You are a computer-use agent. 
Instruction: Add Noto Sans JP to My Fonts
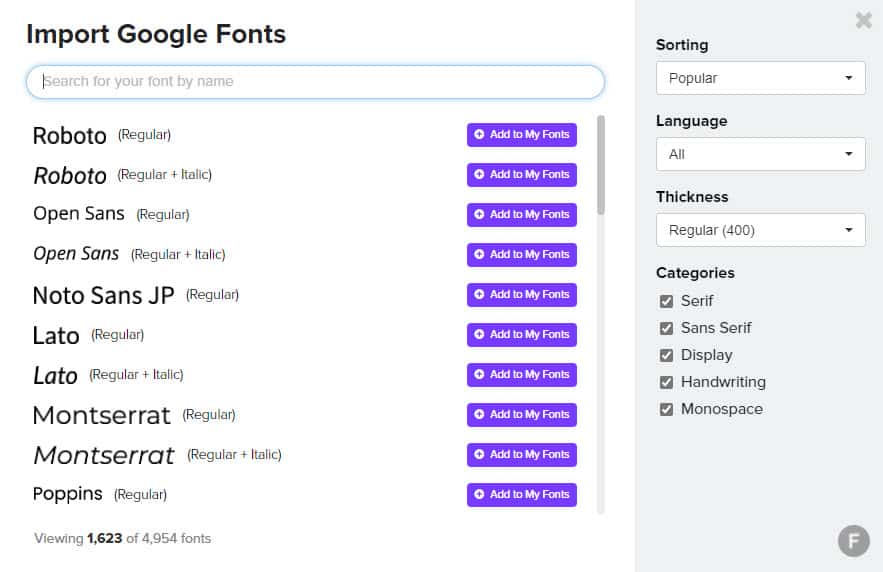pyautogui.click(x=521, y=294)
